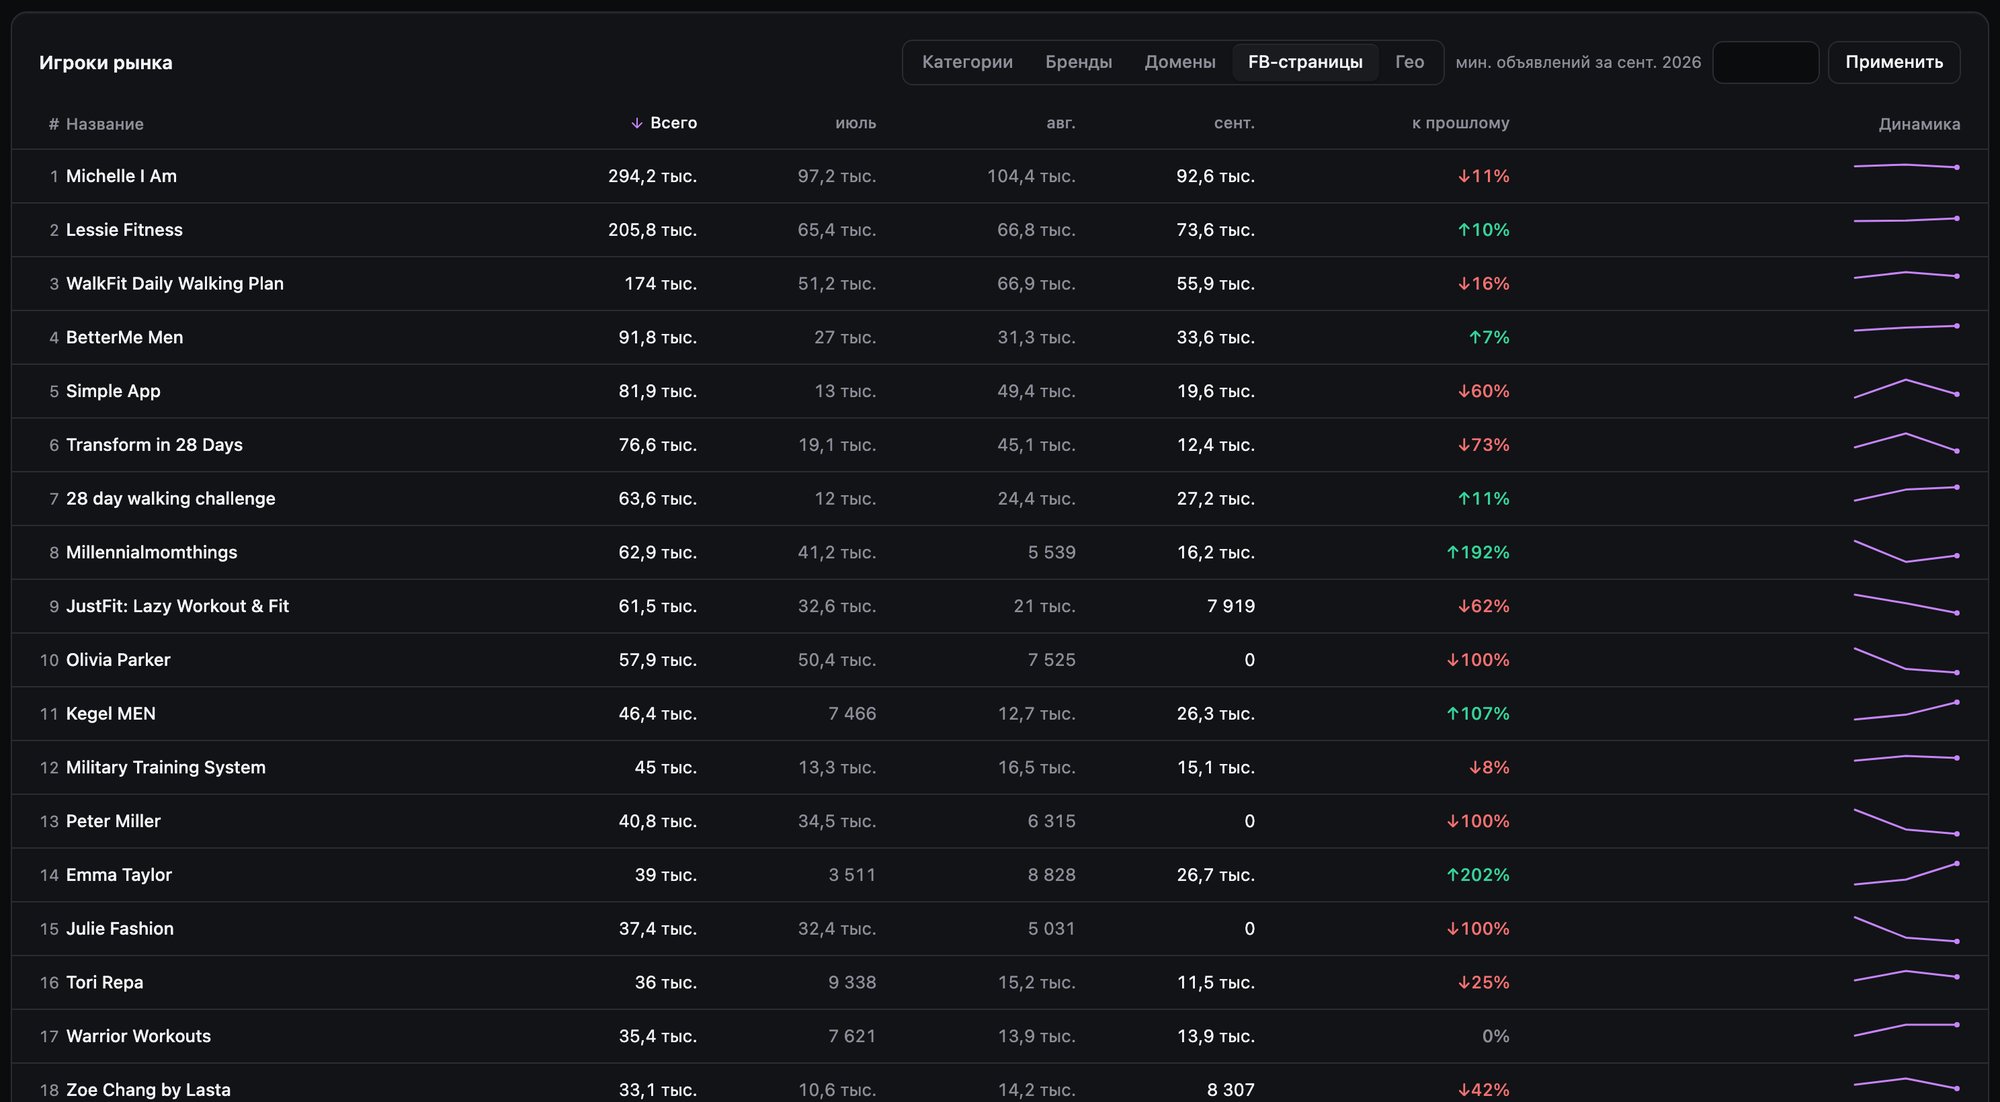Click the Emma Taylor trend sparkline
This screenshot has height=1102, width=2000.
click(x=1906, y=874)
